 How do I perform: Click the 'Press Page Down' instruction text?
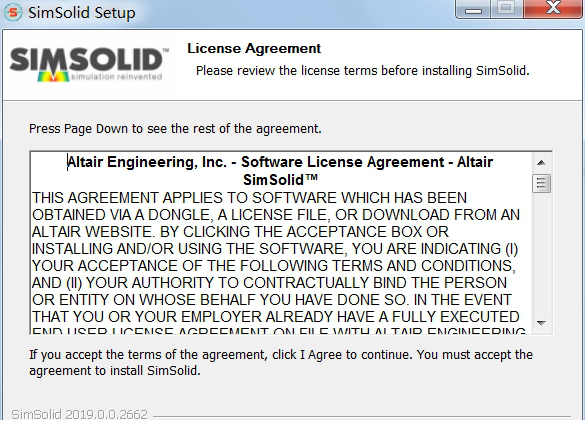pyautogui.click(x=175, y=129)
